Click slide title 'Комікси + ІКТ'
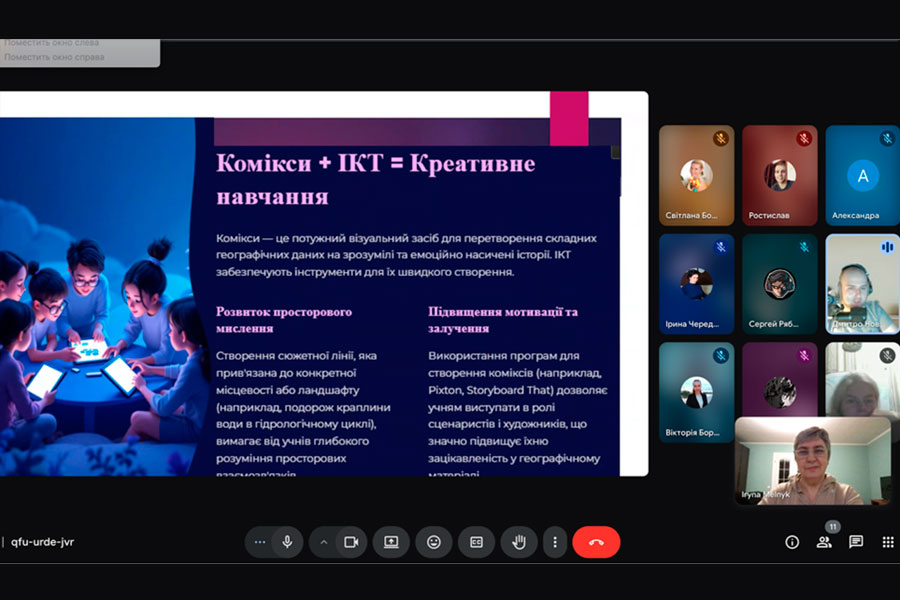Image resolution: width=900 pixels, height=600 pixels. 299,164
